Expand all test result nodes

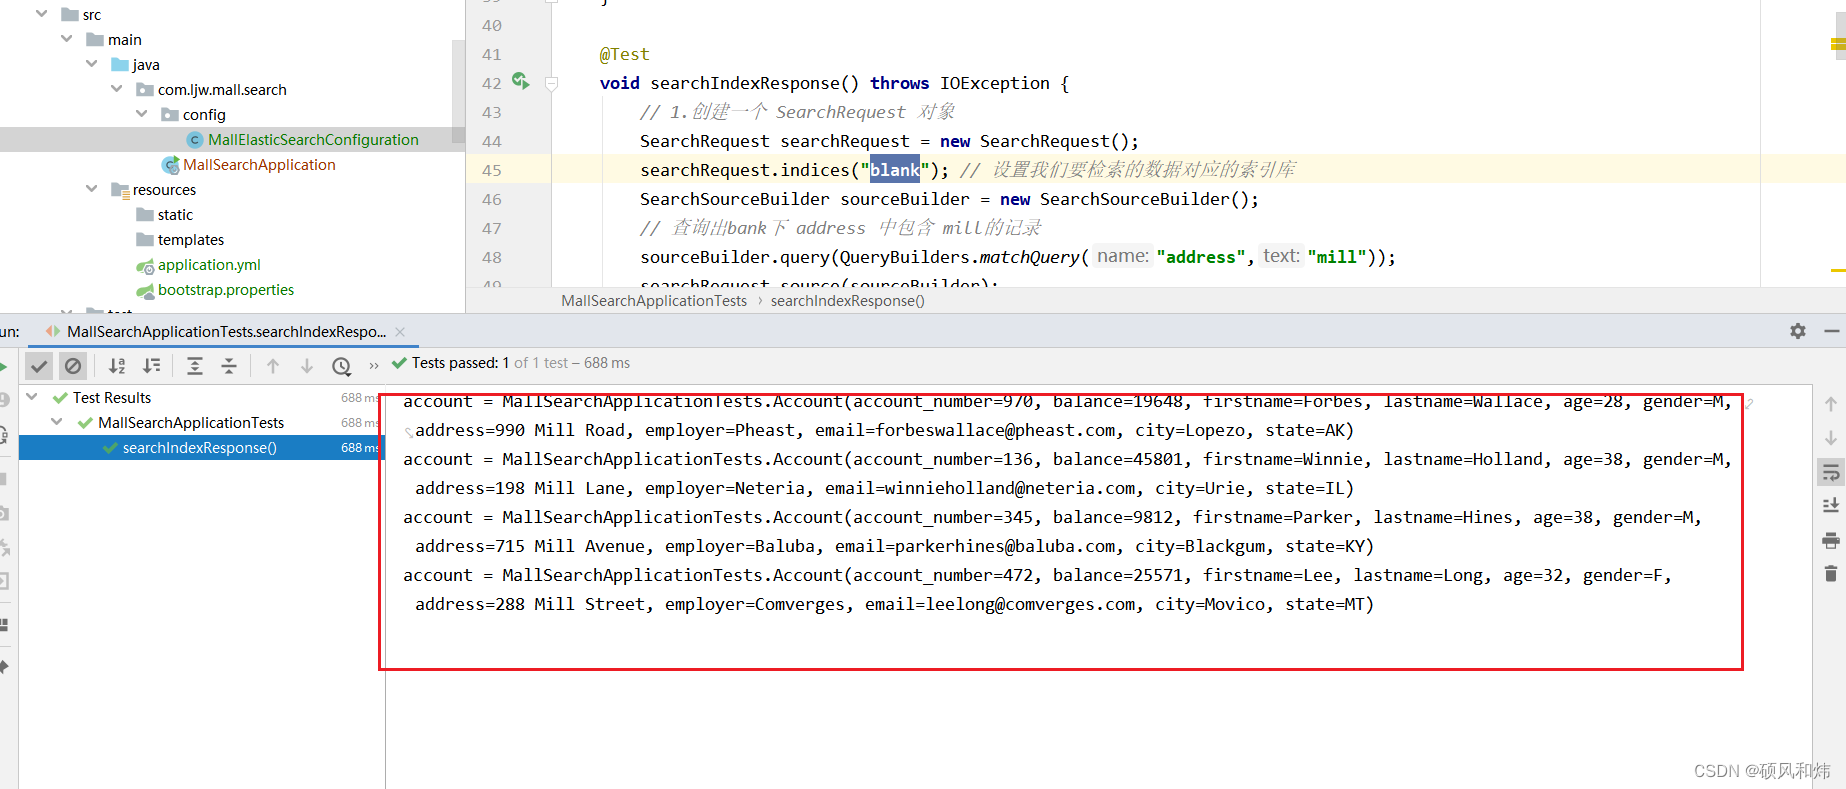(195, 366)
